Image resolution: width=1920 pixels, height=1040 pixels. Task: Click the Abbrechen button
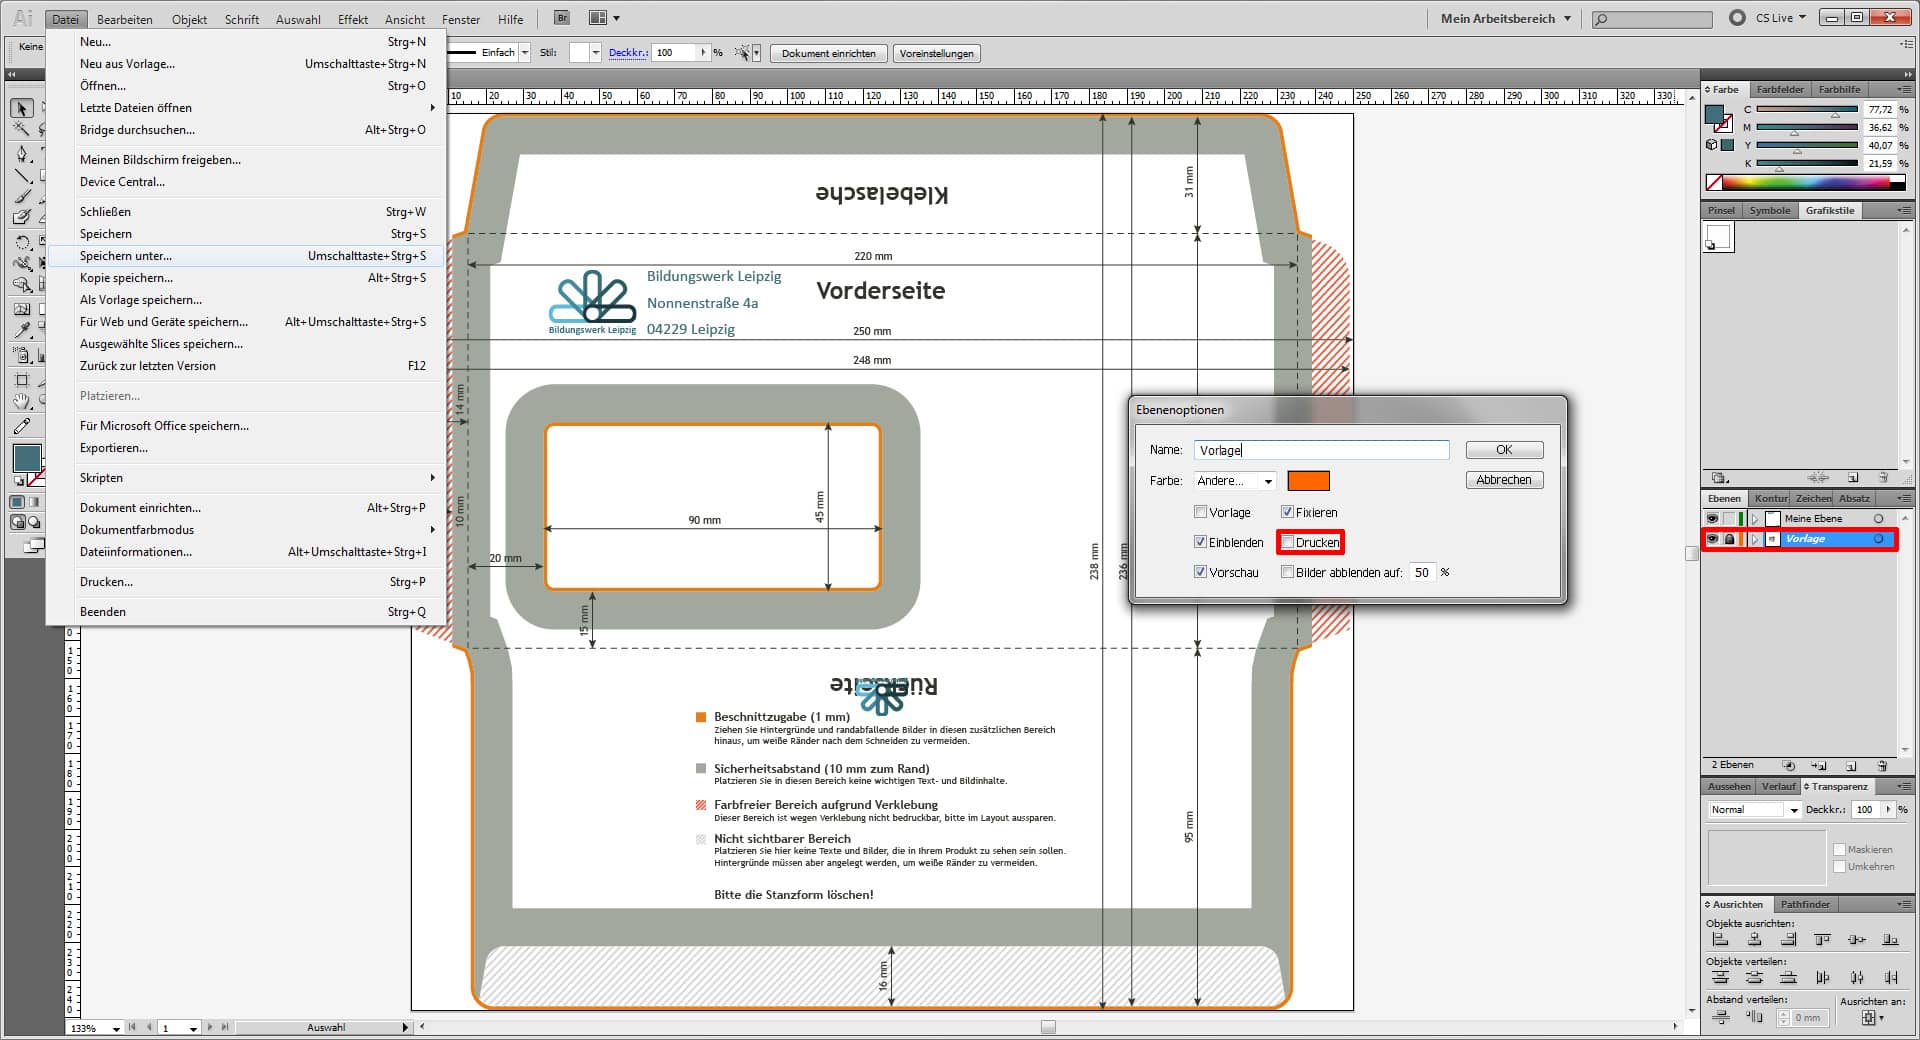pyautogui.click(x=1504, y=480)
